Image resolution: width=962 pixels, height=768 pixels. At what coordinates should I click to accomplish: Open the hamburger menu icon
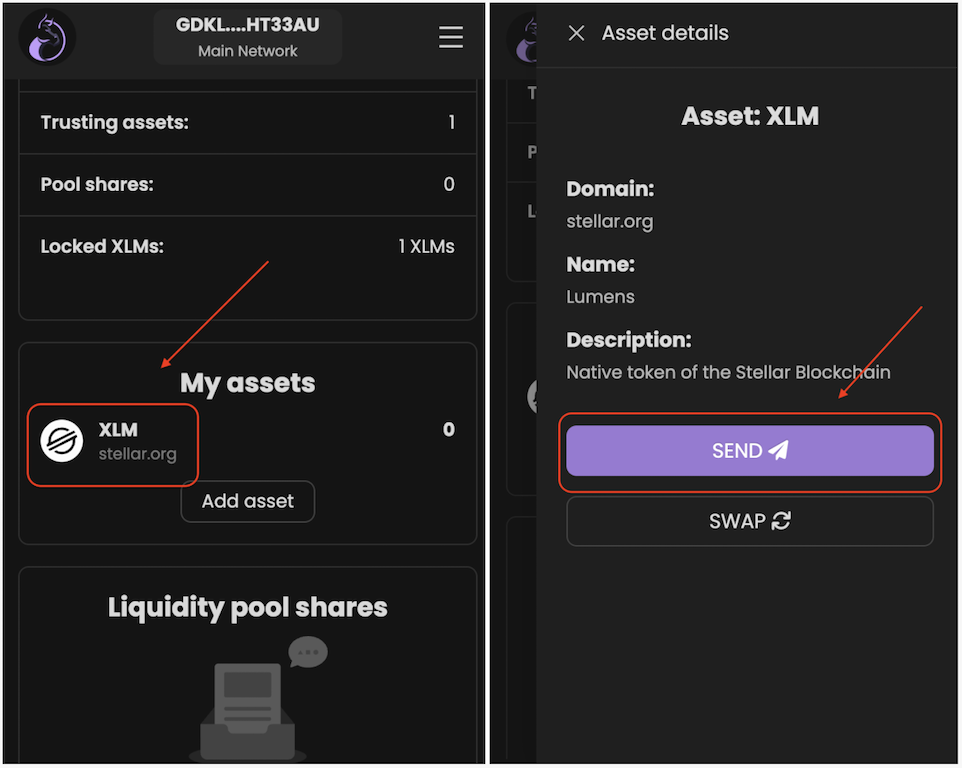point(451,37)
